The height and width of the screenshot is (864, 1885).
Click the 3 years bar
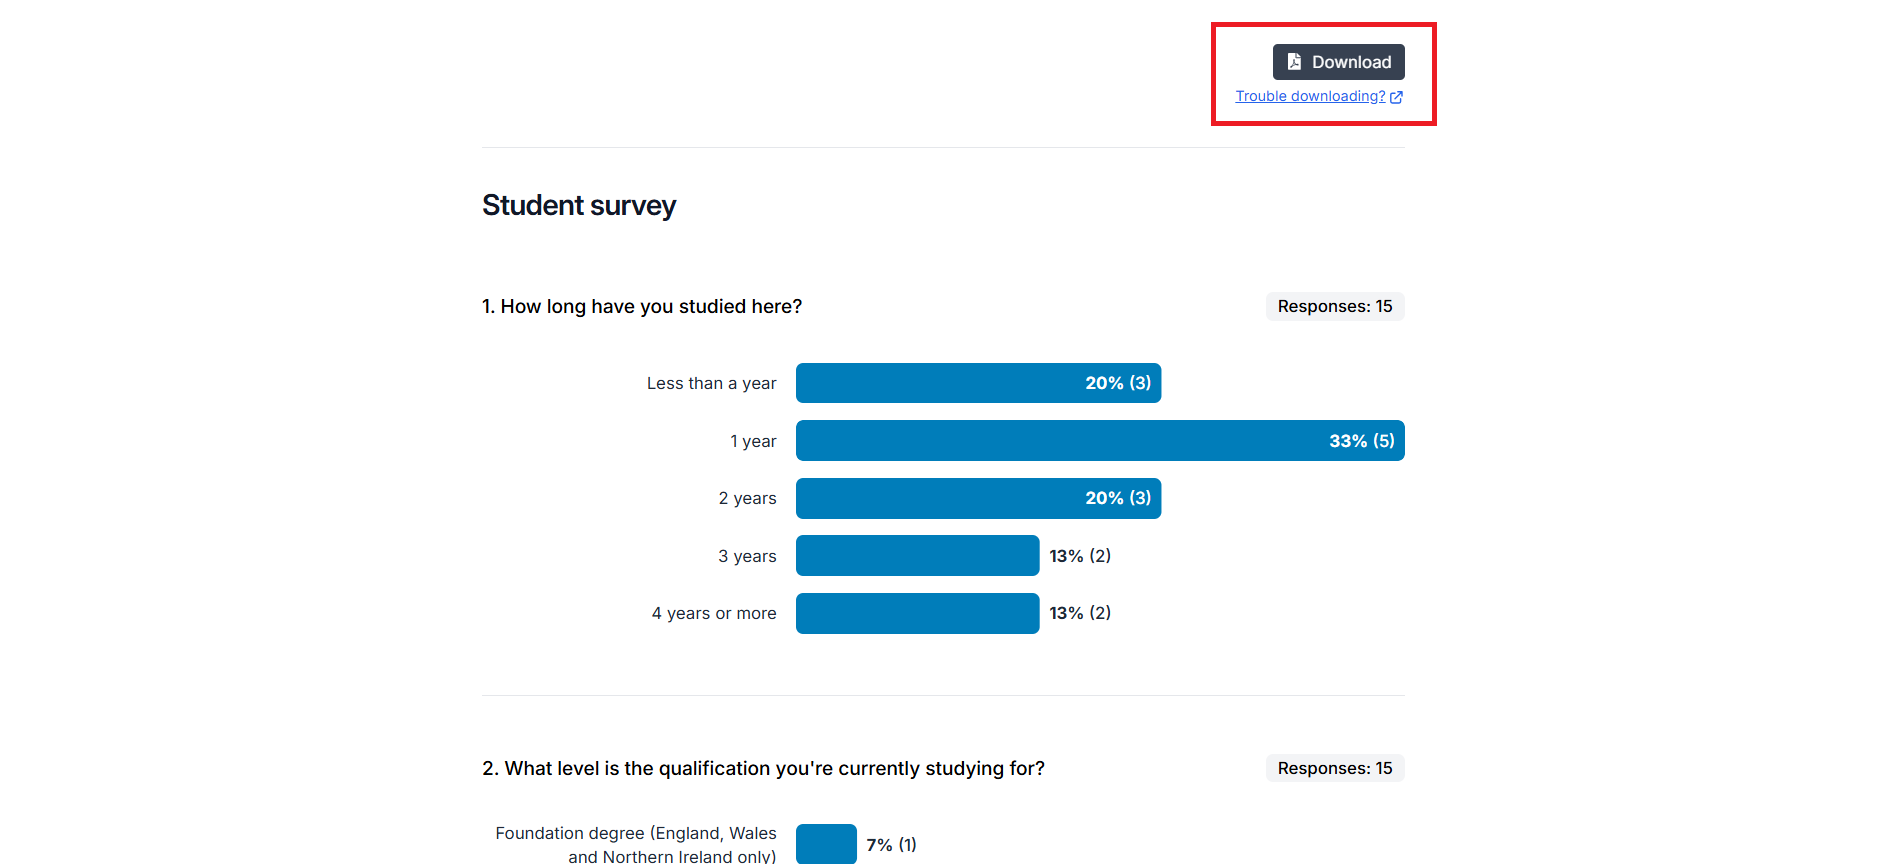coord(917,556)
